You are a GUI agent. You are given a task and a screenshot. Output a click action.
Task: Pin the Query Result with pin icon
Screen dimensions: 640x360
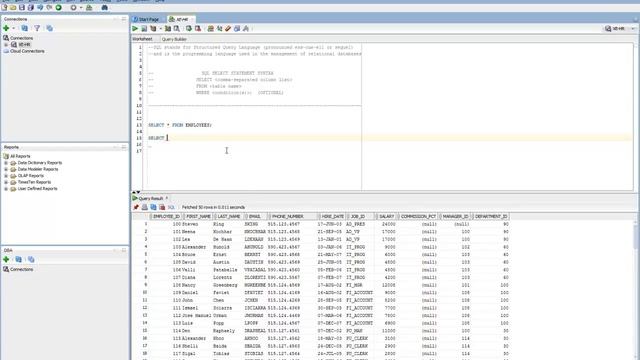point(136,207)
